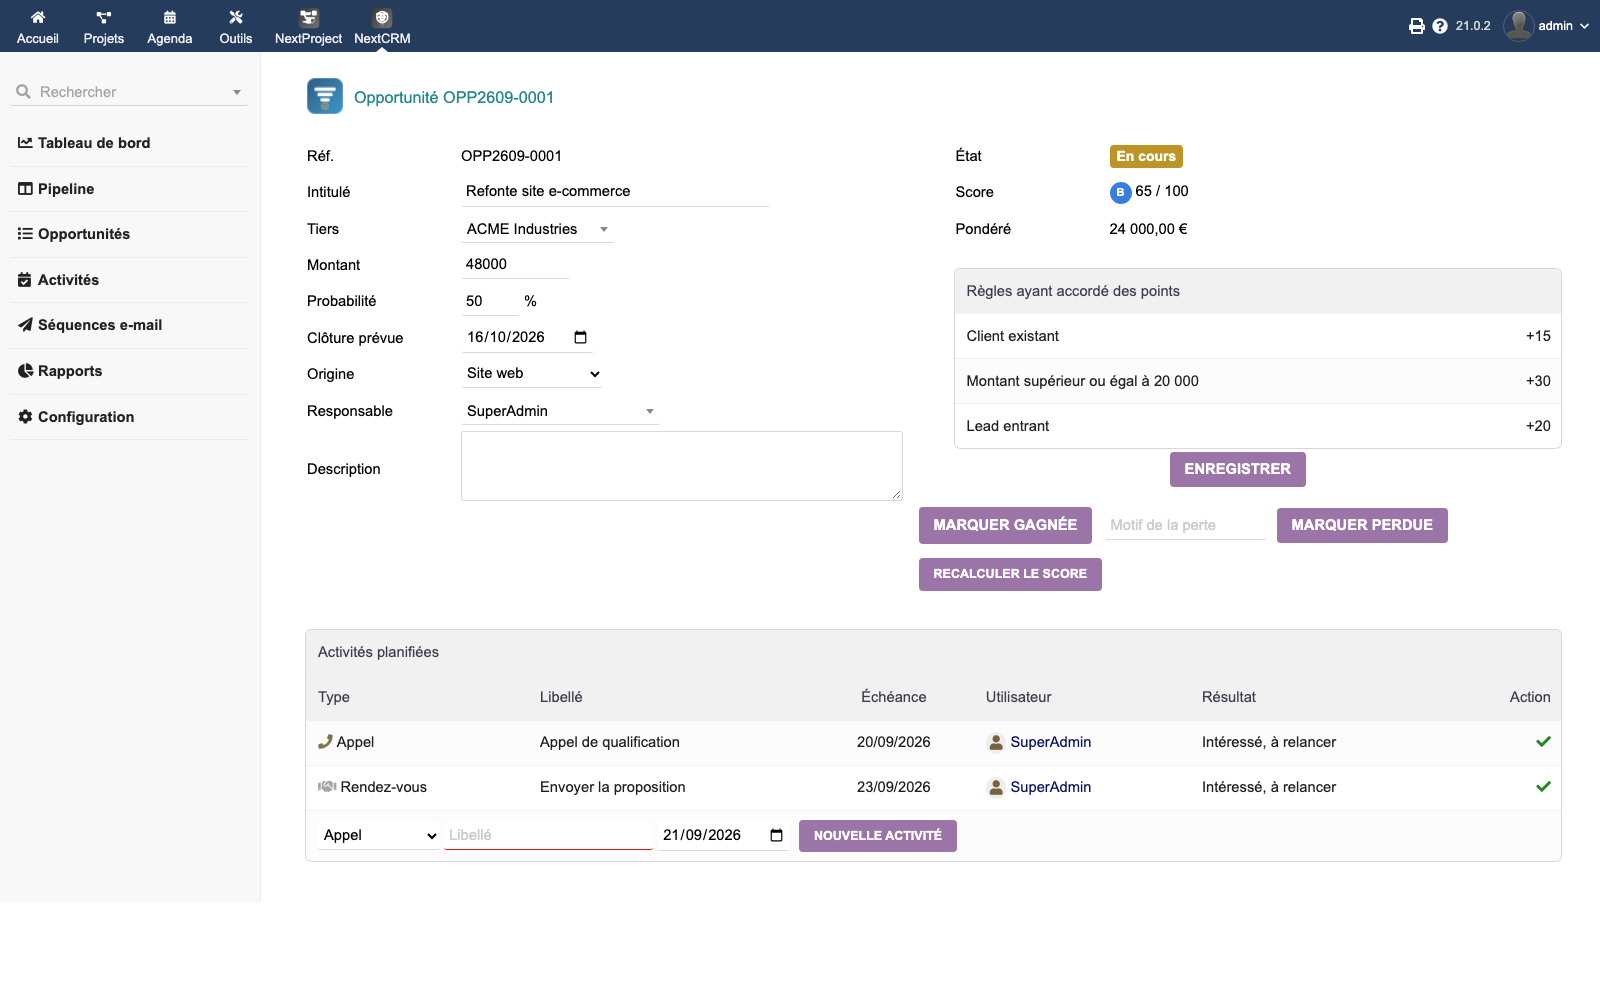The height and width of the screenshot is (1000, 1600).
Task: Focus the Motif de la perte field
Action: [1186, 525]
